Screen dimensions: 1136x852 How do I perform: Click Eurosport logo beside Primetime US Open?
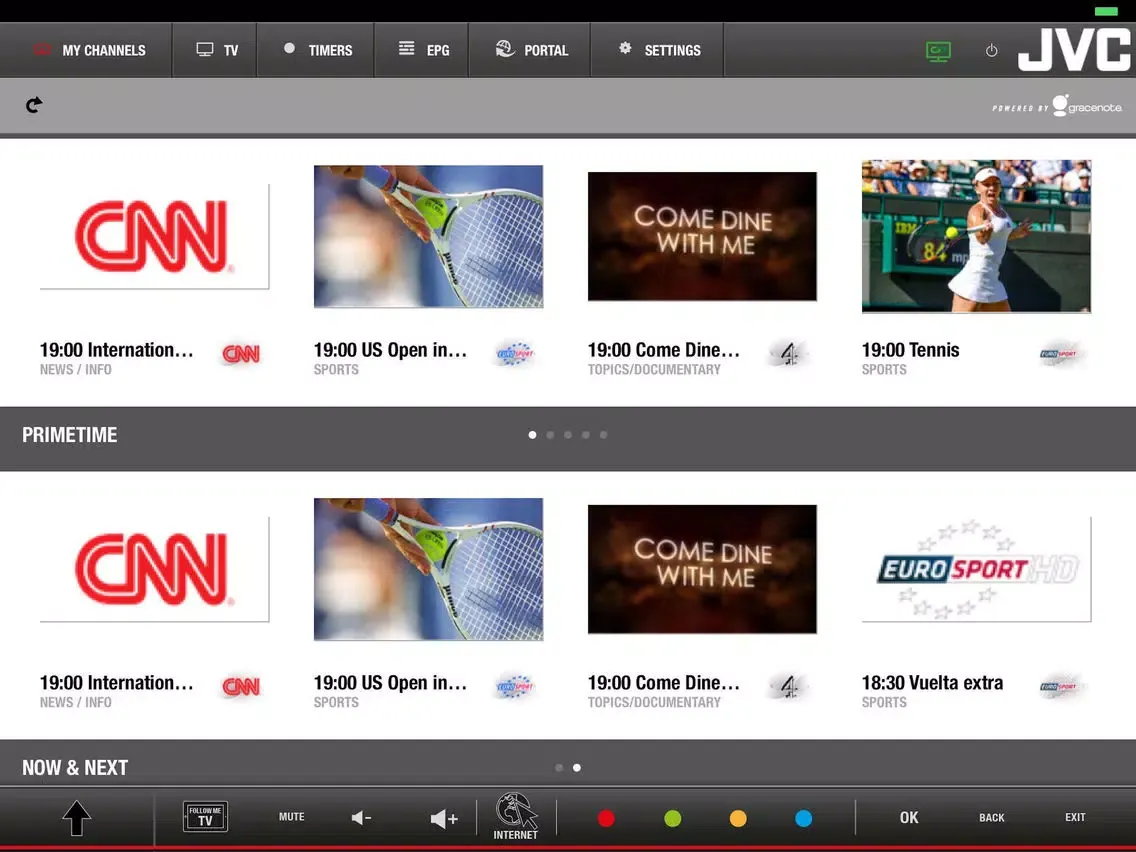pos(515,354)
